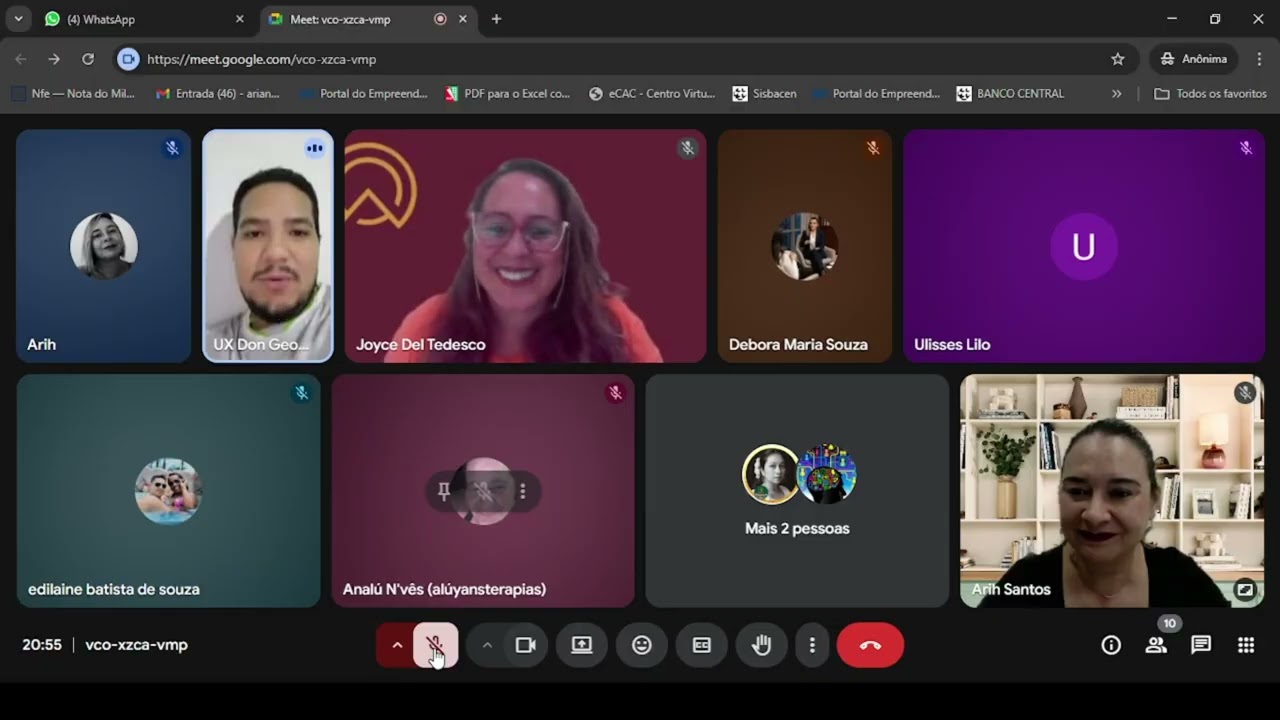Click the address bar URL
This screenshot has width=1280, height=720.
click(x=262, y=59)
